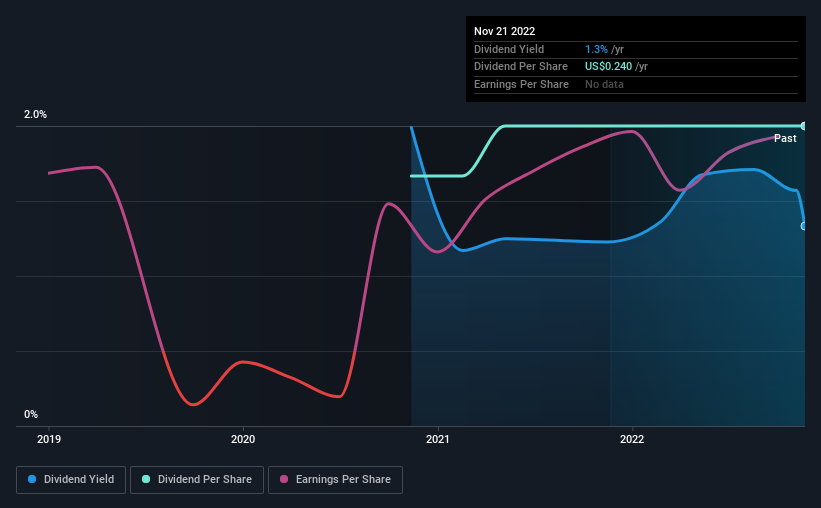Click the 2020 x-axis label
Screen dimensions: 821x508
[243, 439]
